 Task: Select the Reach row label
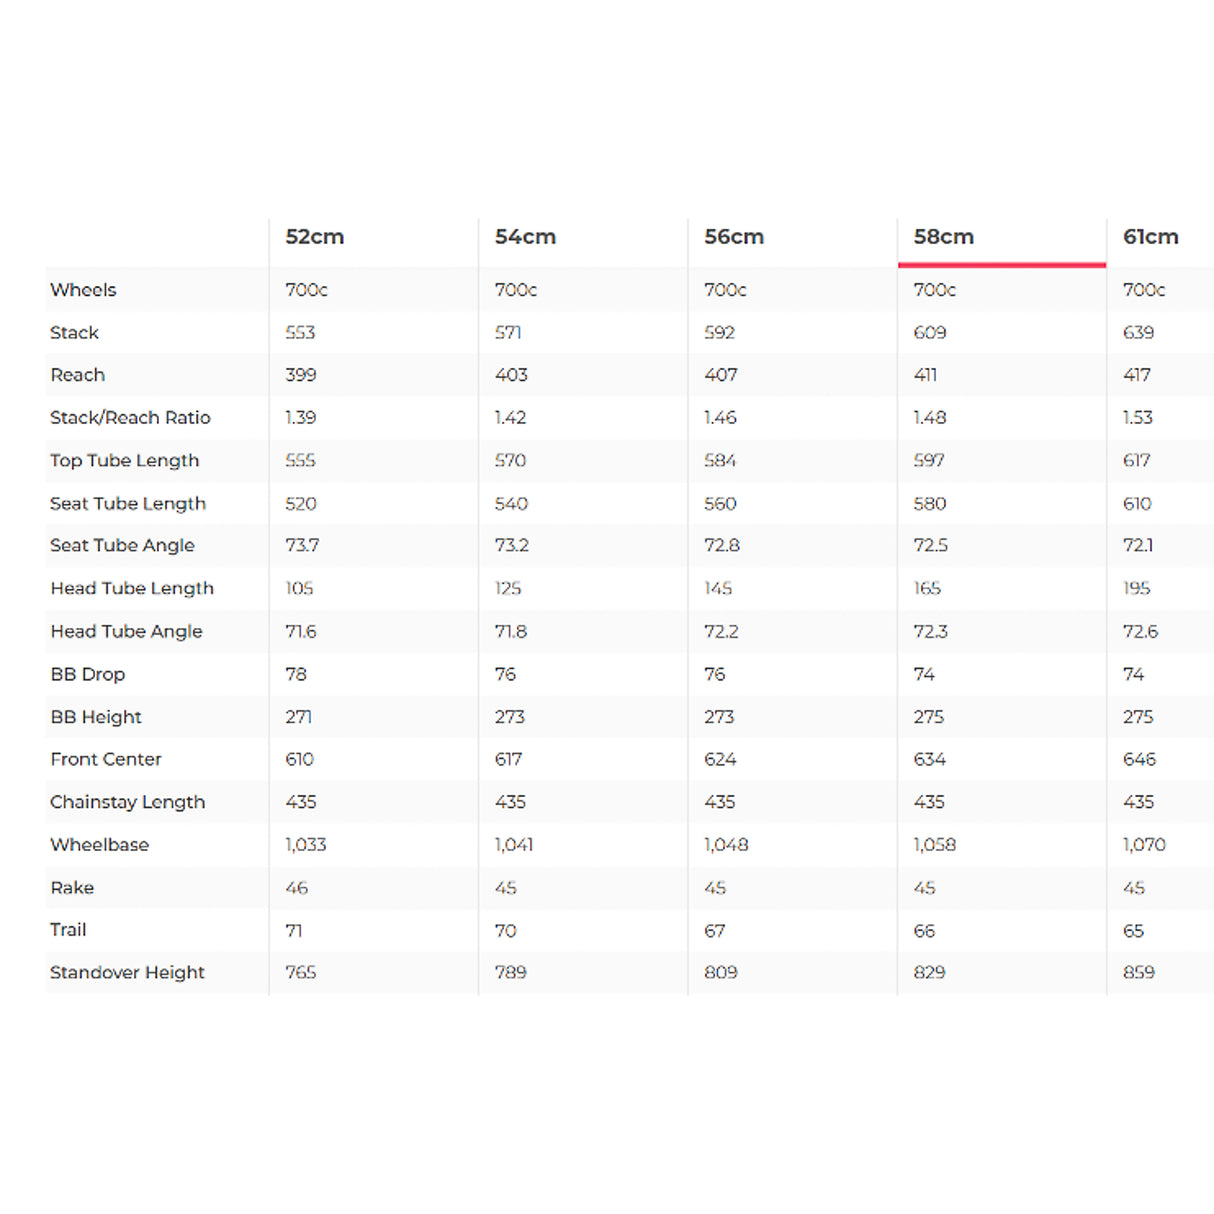[x=77, y=375]
